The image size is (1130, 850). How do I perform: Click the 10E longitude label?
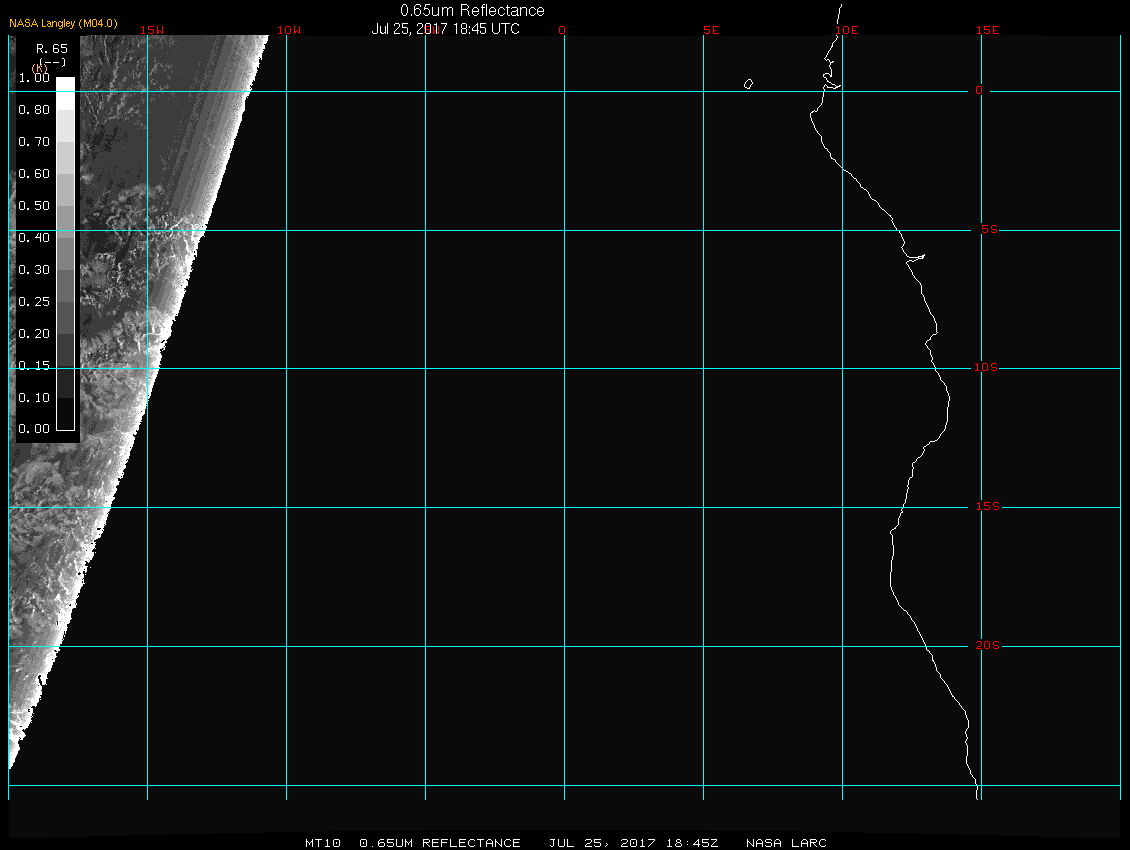tap(846, 30)
